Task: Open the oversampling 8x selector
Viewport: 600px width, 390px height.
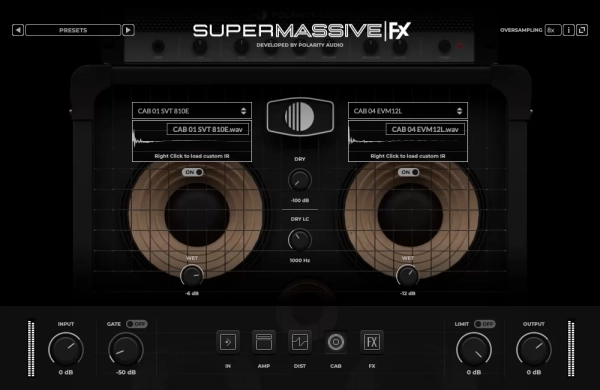Action: click(x=553, y=30)
